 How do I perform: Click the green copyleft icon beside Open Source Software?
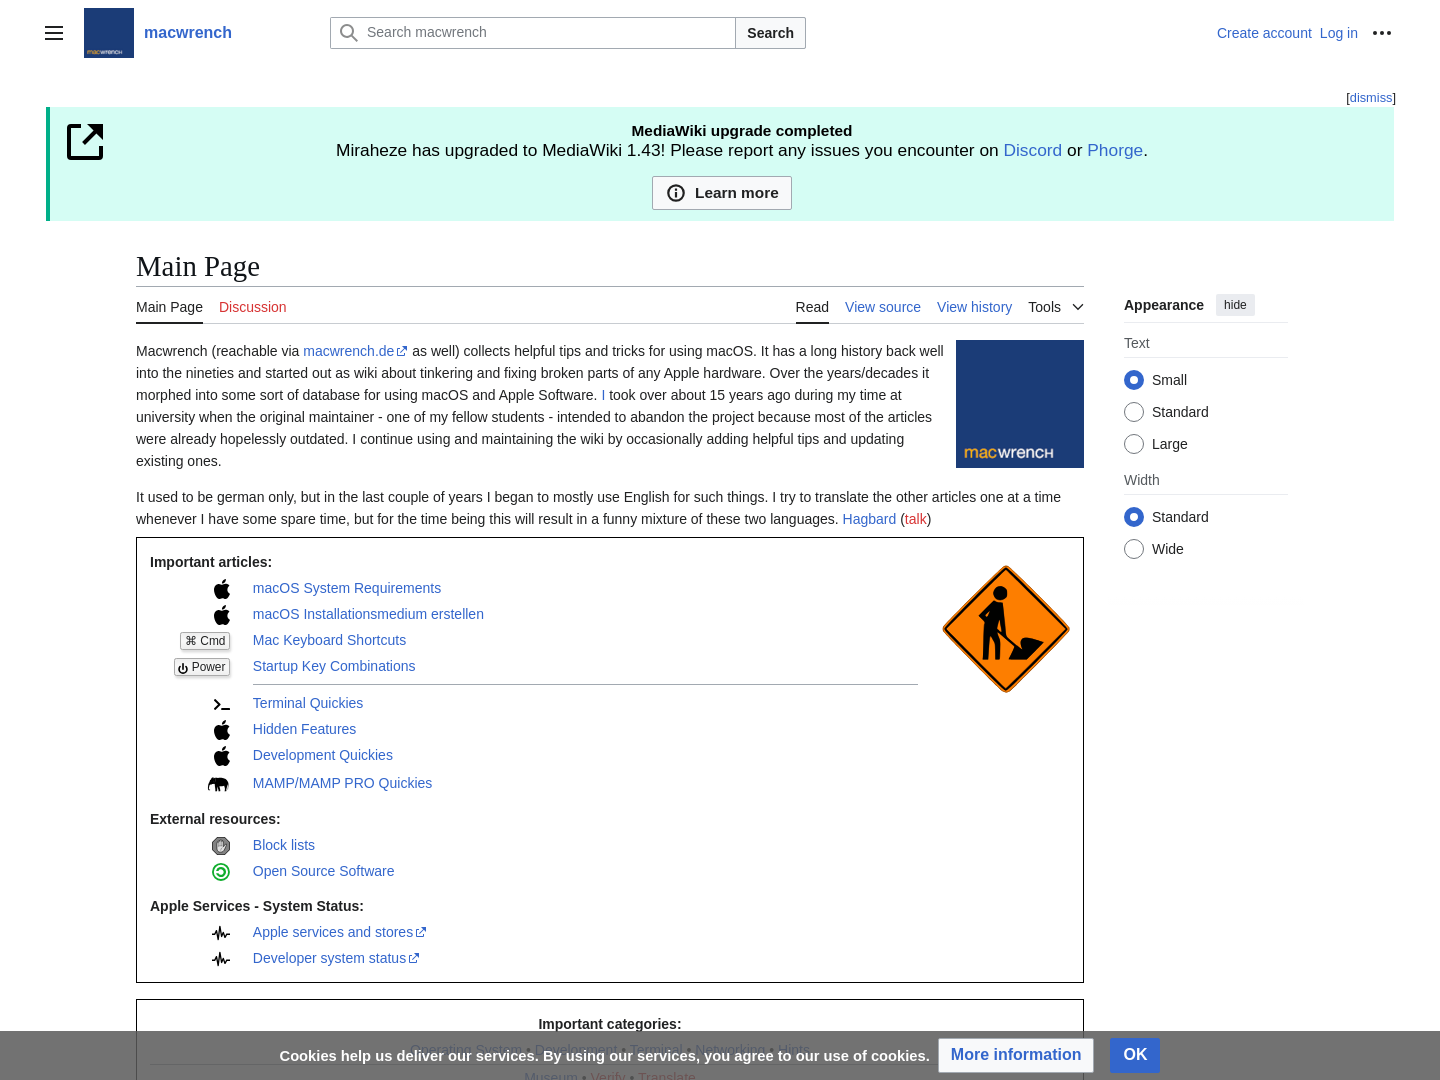pyautogui.click(x=221, y=872)
